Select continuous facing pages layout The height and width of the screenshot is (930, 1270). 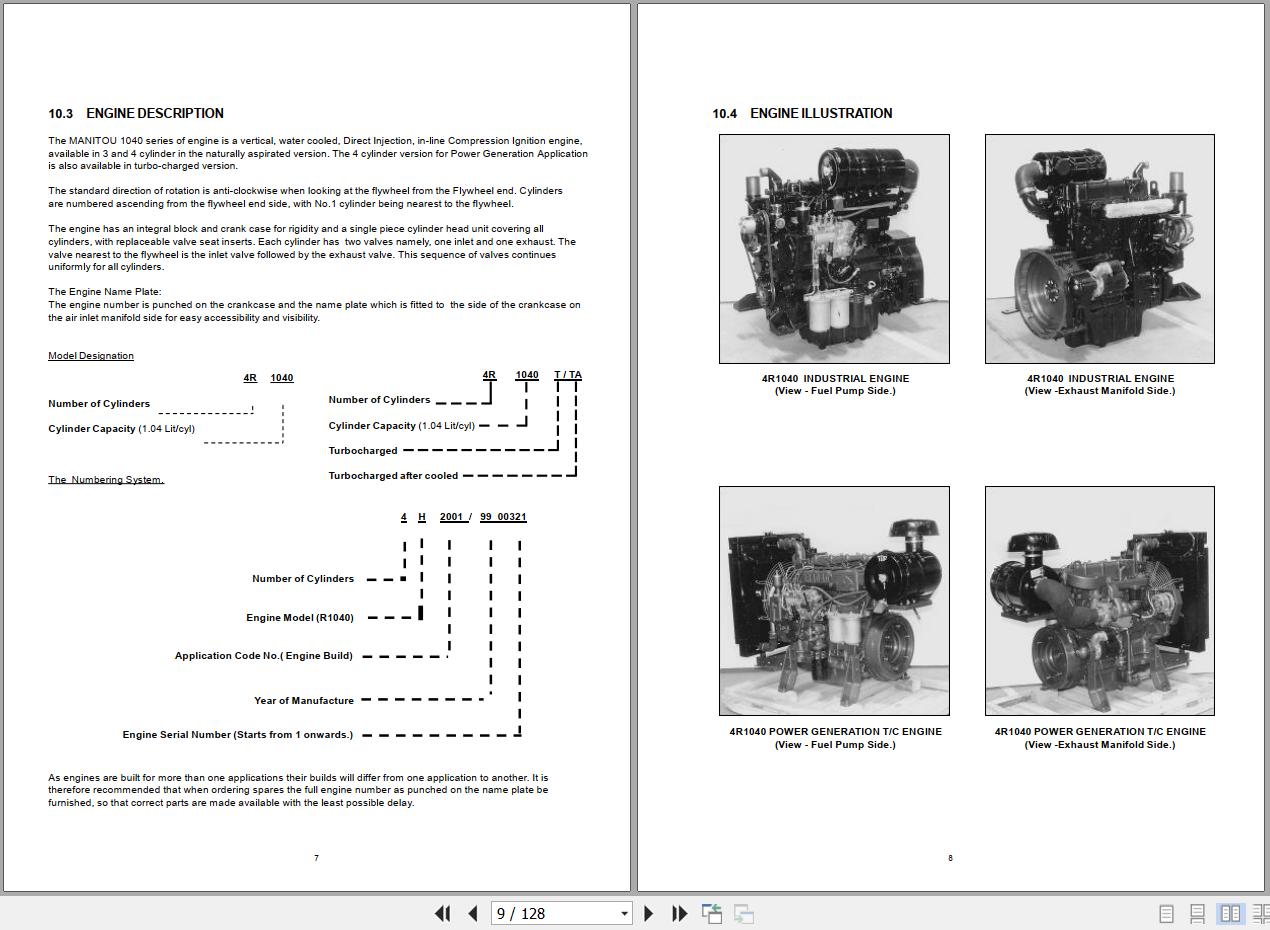coord(1260,913)
